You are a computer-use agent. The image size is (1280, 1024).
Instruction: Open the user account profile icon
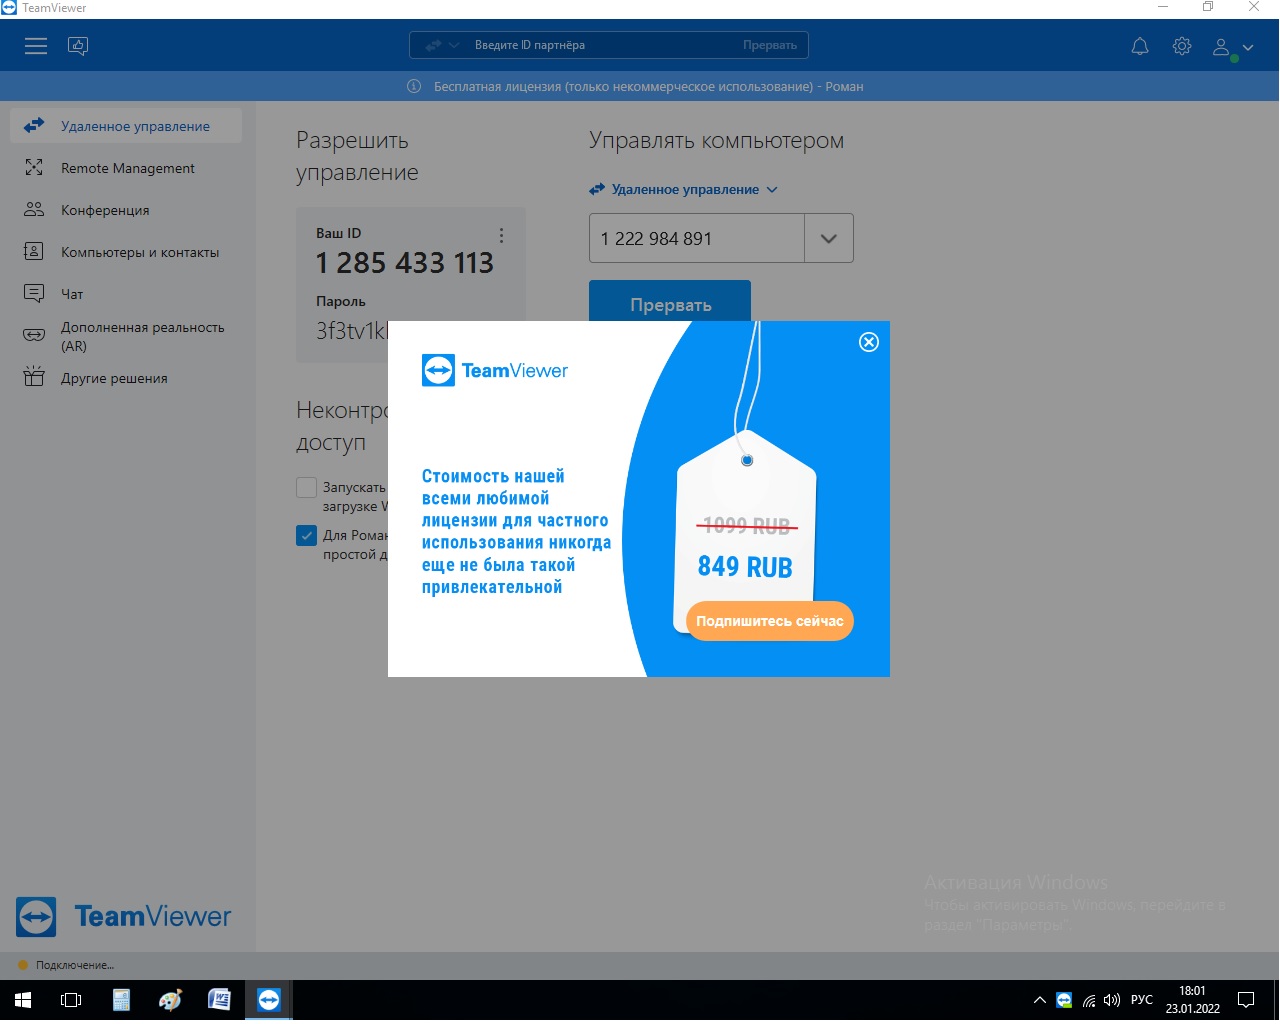[x=1222, y=47]
